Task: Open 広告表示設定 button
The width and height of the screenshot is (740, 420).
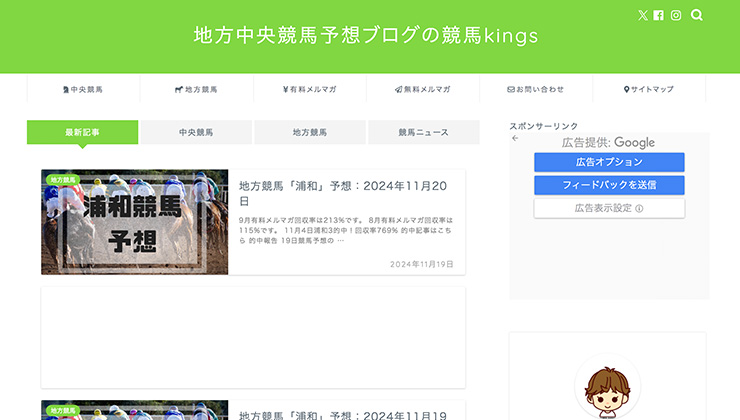Action: tap(609, 208)
